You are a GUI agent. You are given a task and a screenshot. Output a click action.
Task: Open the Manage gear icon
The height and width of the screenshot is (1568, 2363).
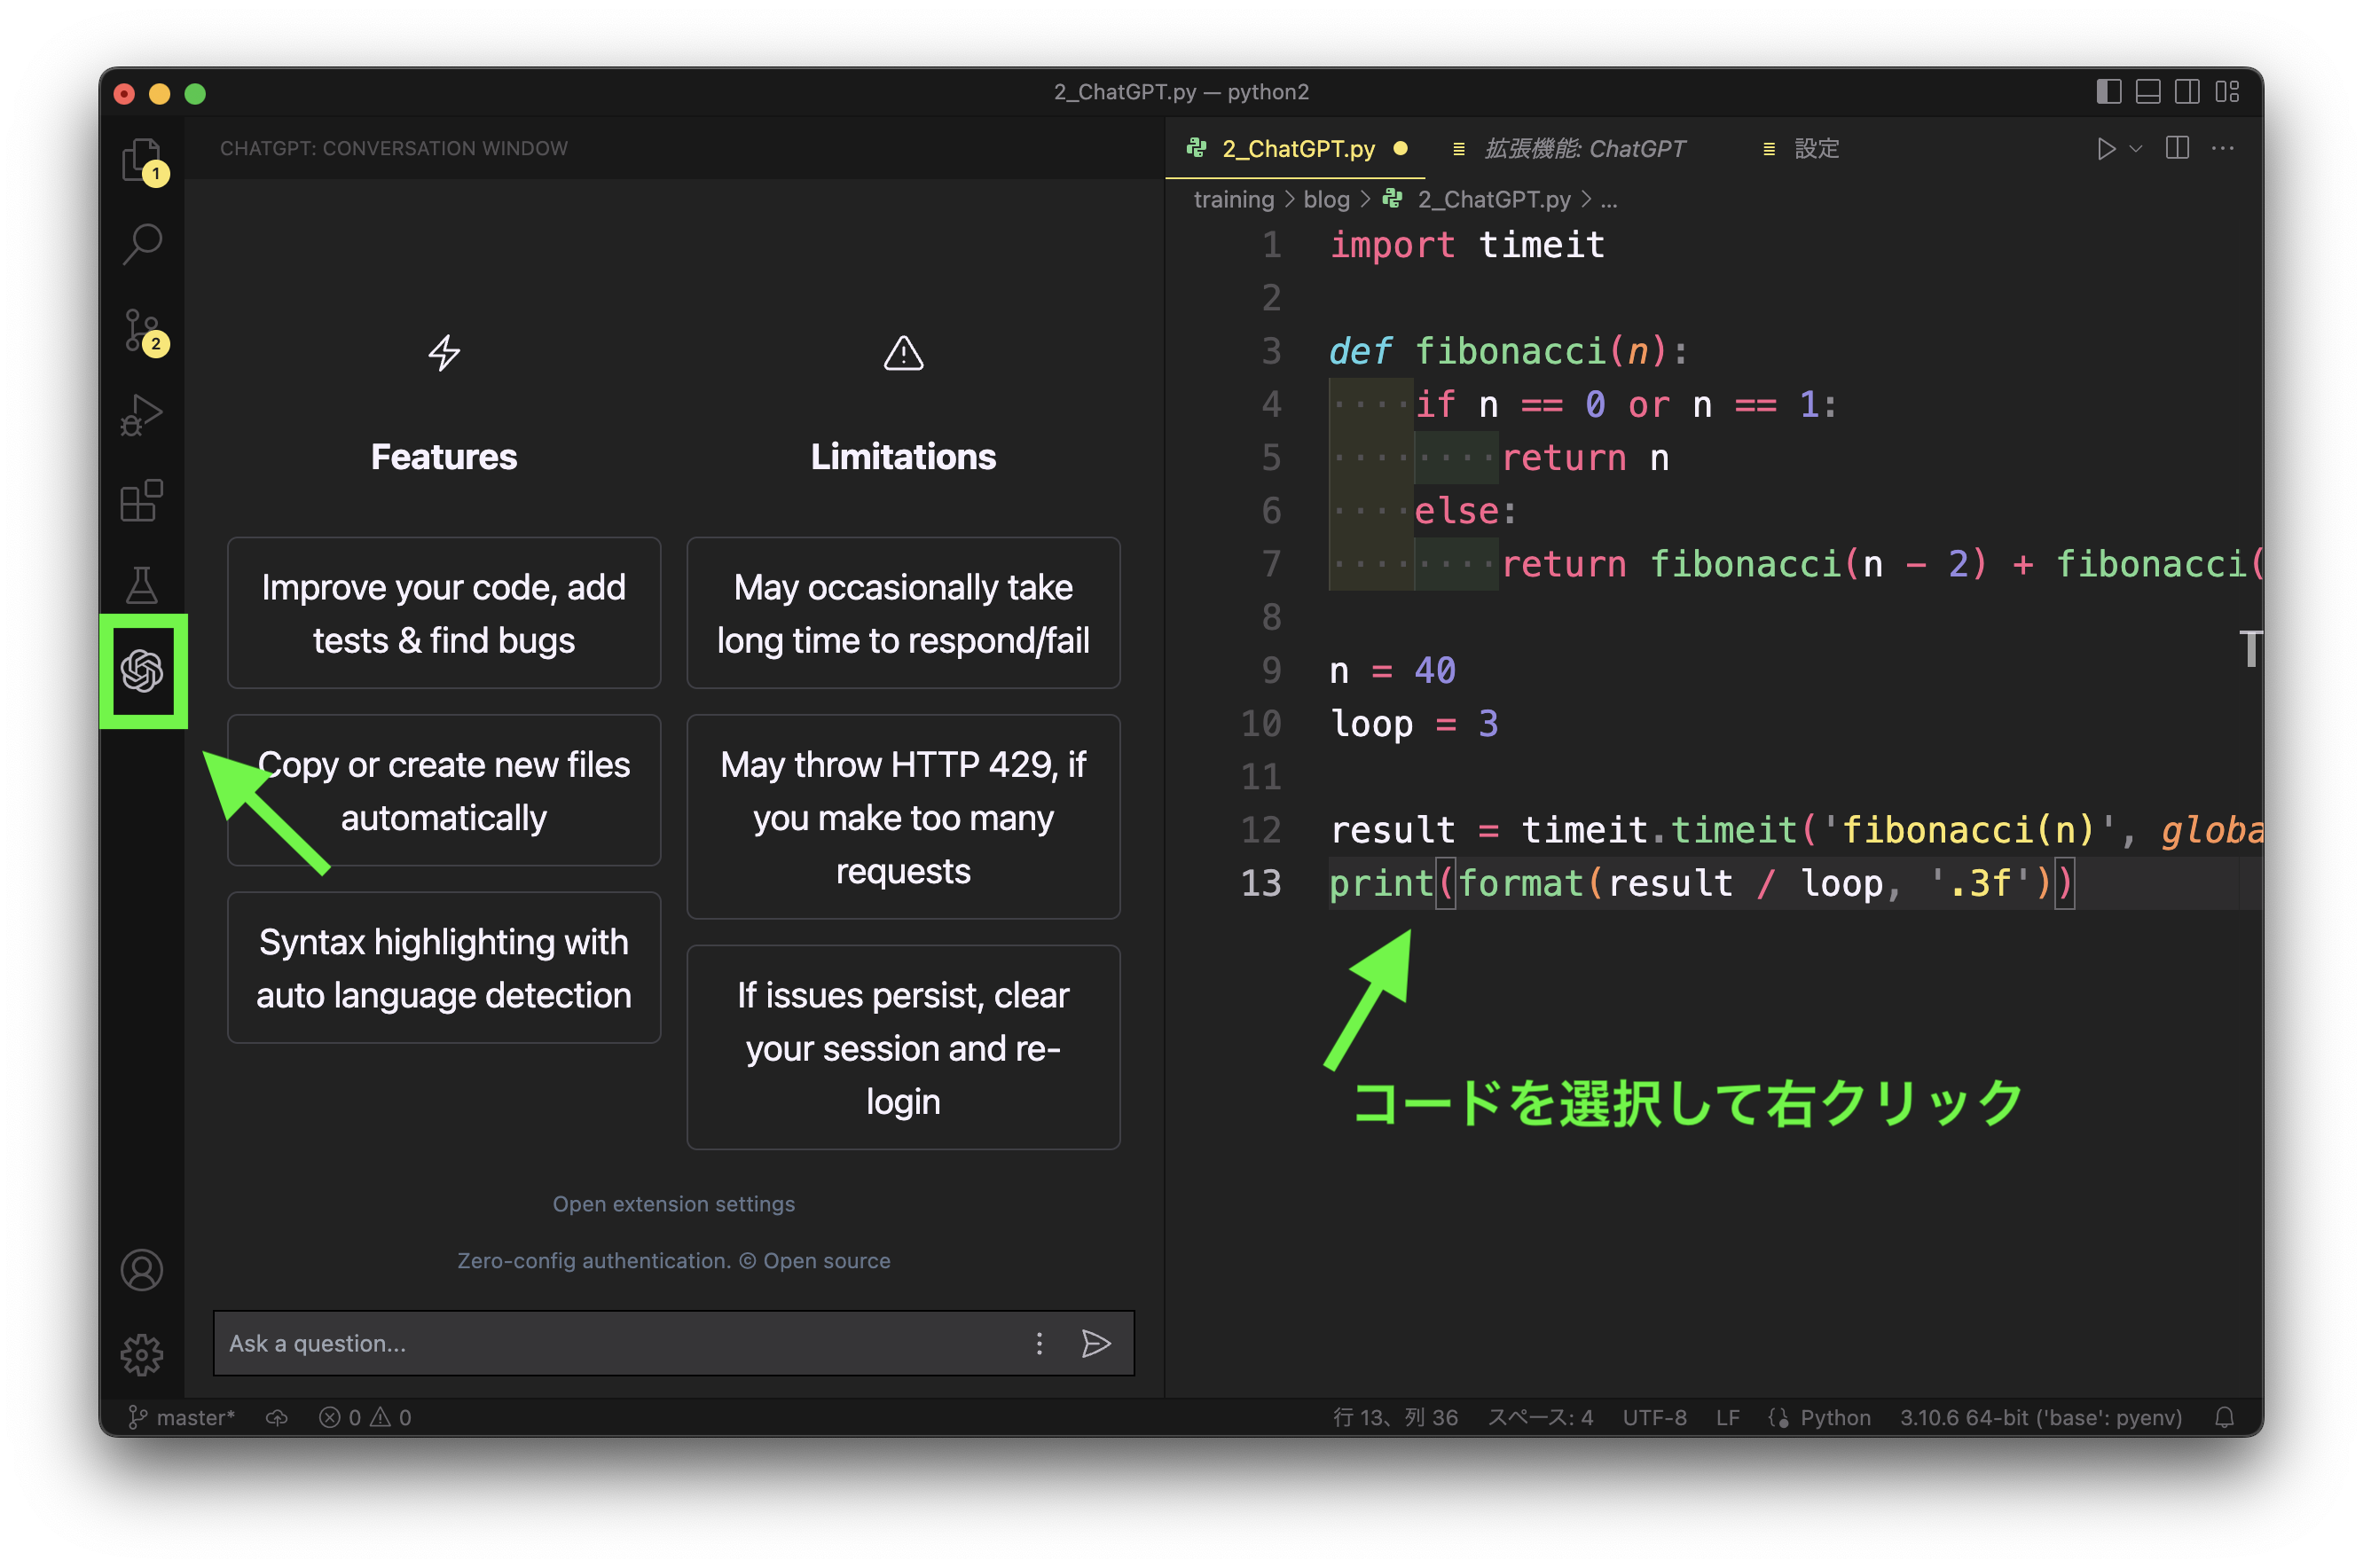(142, 1355)
